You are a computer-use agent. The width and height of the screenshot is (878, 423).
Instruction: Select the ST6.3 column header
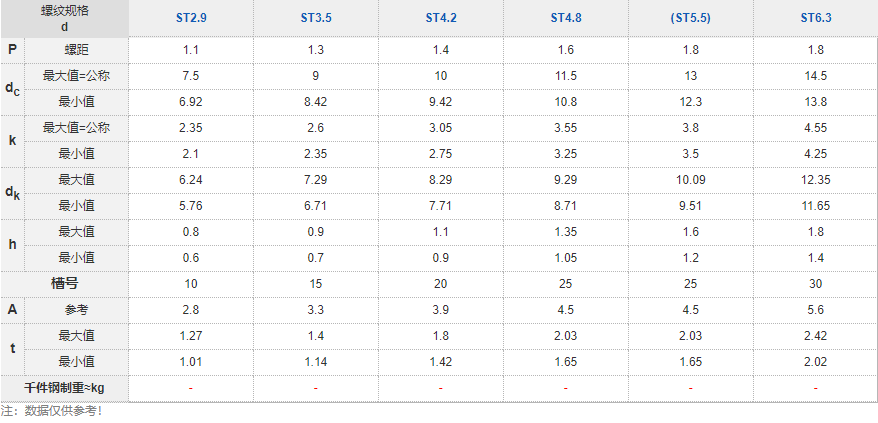[x=815, y=19]
